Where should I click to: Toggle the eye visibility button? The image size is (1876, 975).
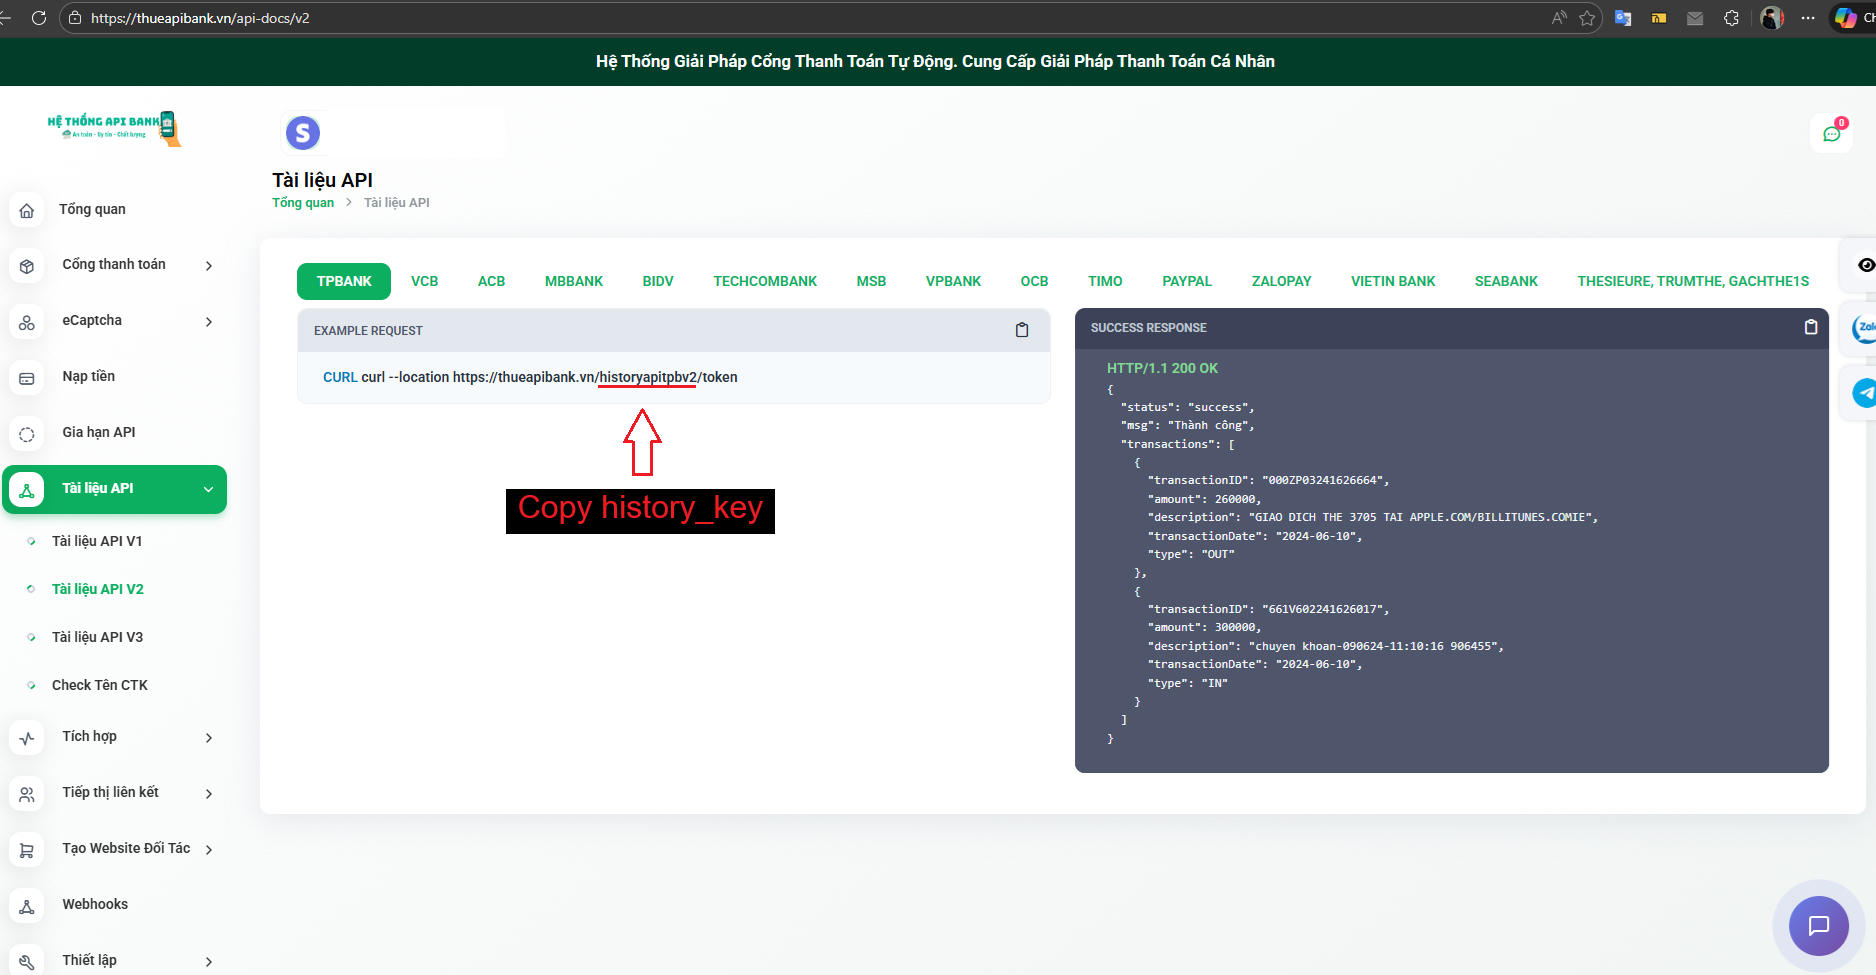[1865, 265]
